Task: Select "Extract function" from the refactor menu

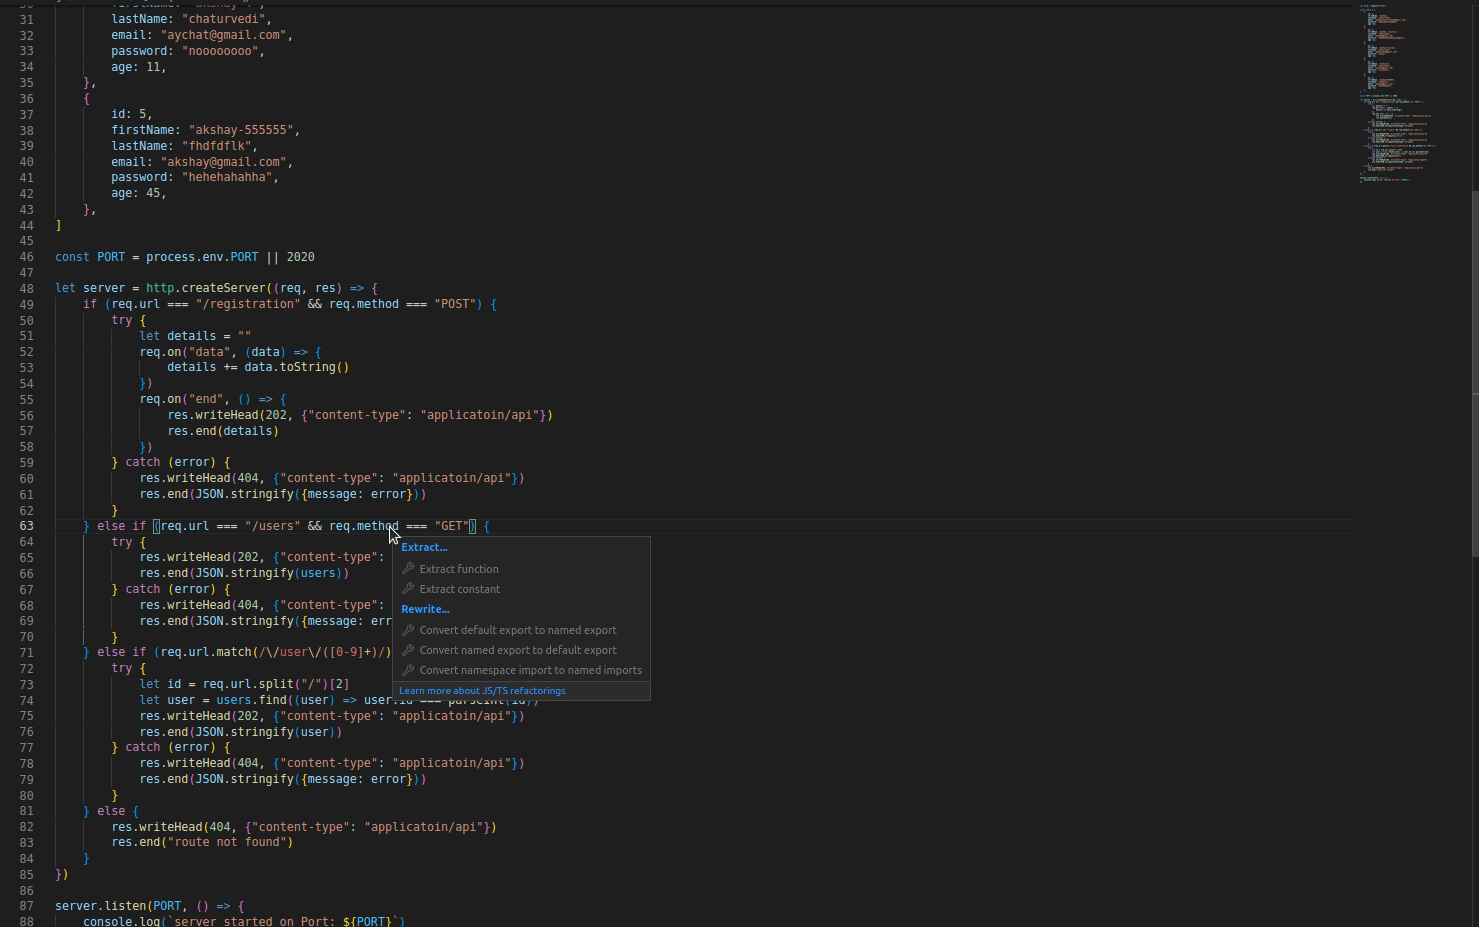Action: pyautogui.click(x=458, y=568)
